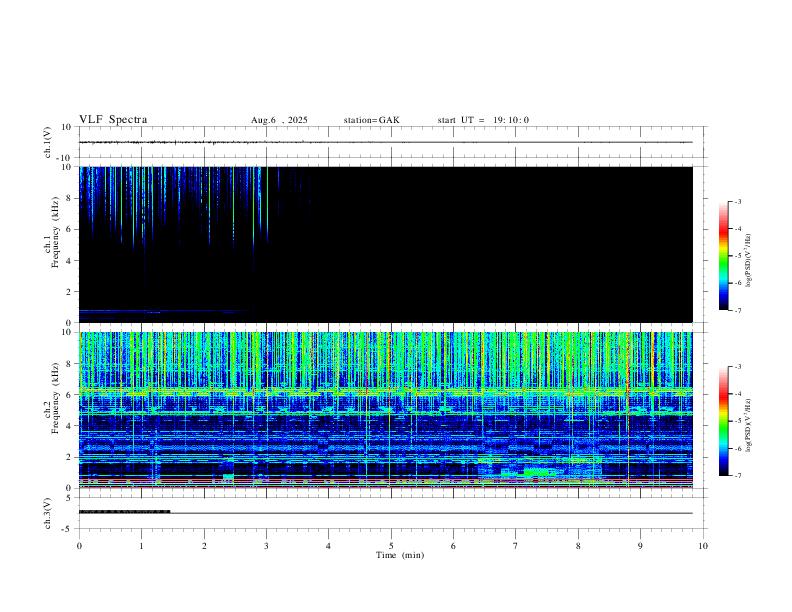The height and width of the screenshot is (612, 792).
Task: Click the "ch.1(V)" waveform axis label
Action: [x=48, y=142]
